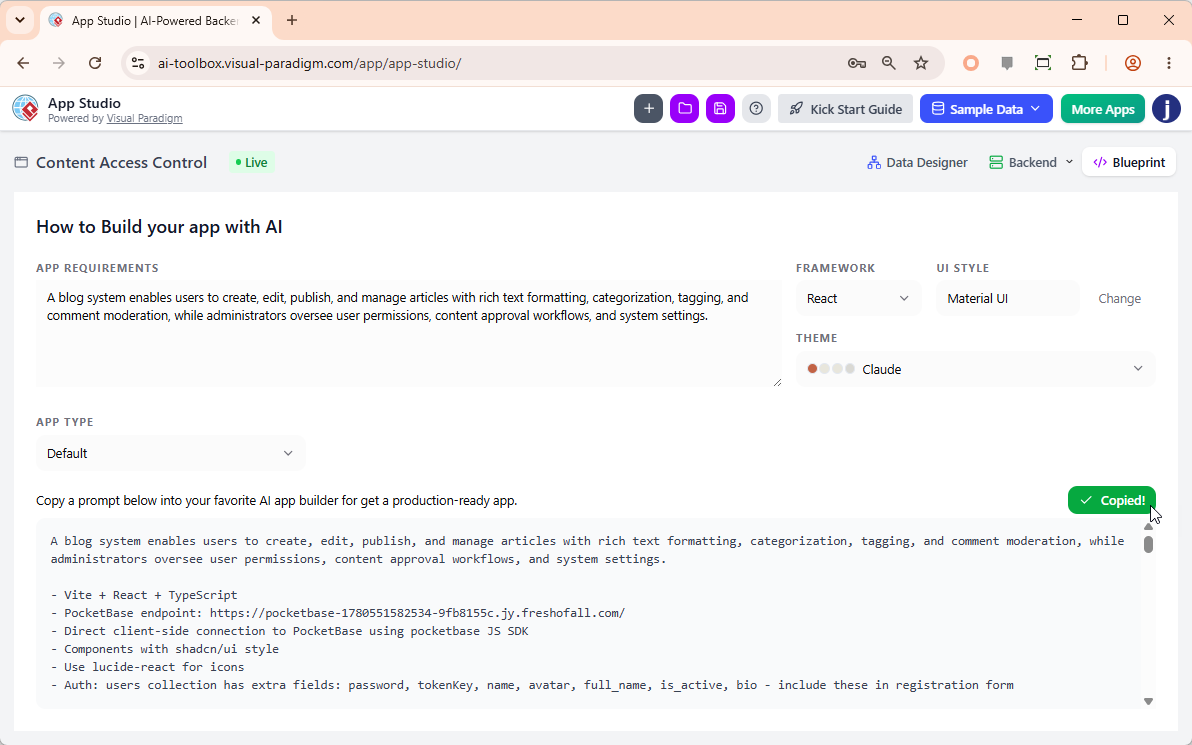This screenshot has height=745, width=1192.
Task: Open Chrome profile icon
Action: [x=1133, y=63]
